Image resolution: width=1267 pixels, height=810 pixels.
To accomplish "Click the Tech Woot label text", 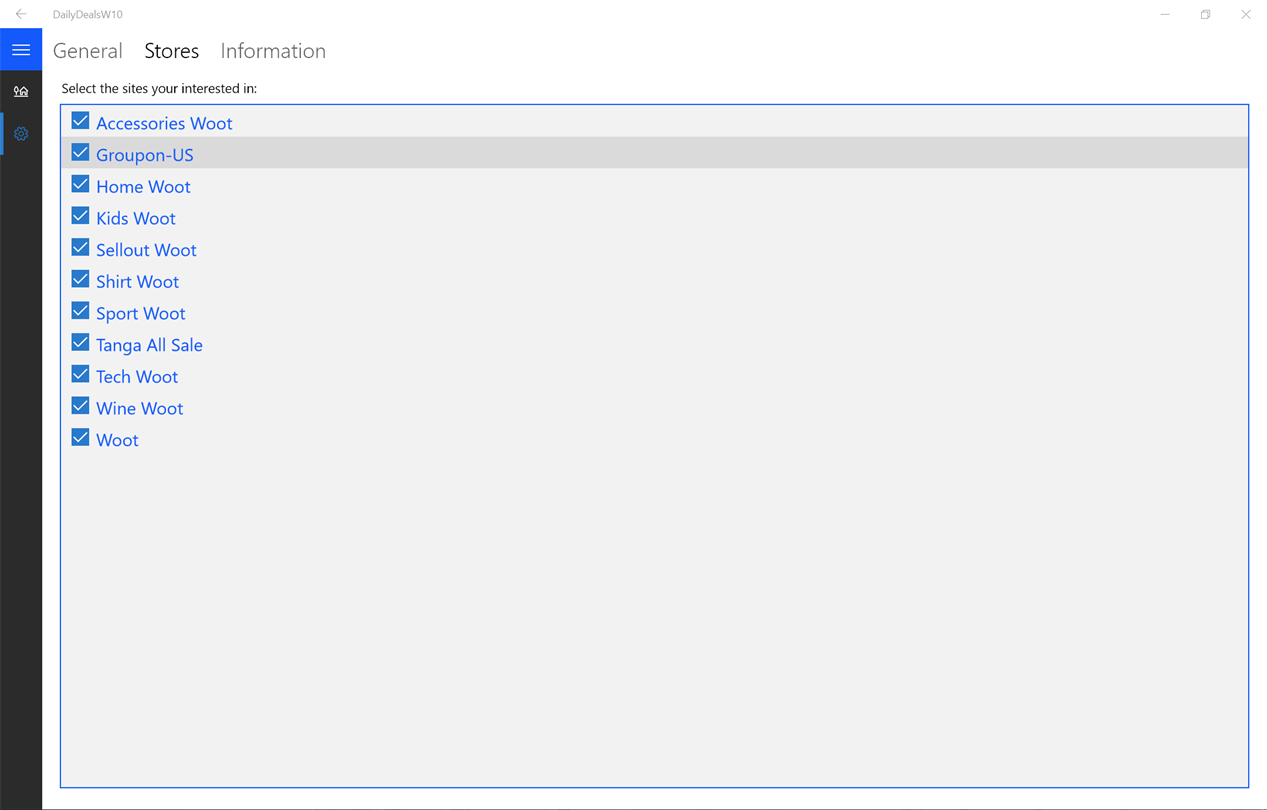I will (x=137, y=377).
